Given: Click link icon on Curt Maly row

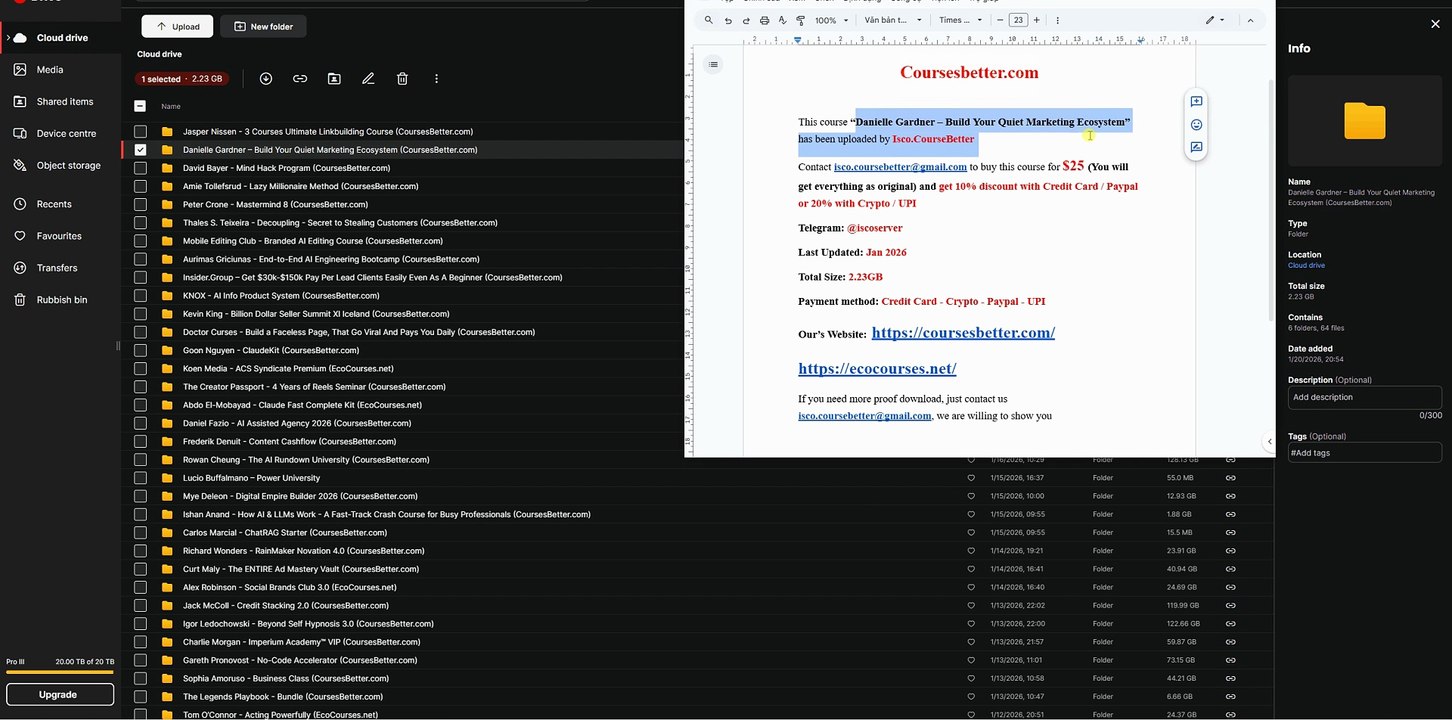Looking at the screenshot, I should 1230,569.
